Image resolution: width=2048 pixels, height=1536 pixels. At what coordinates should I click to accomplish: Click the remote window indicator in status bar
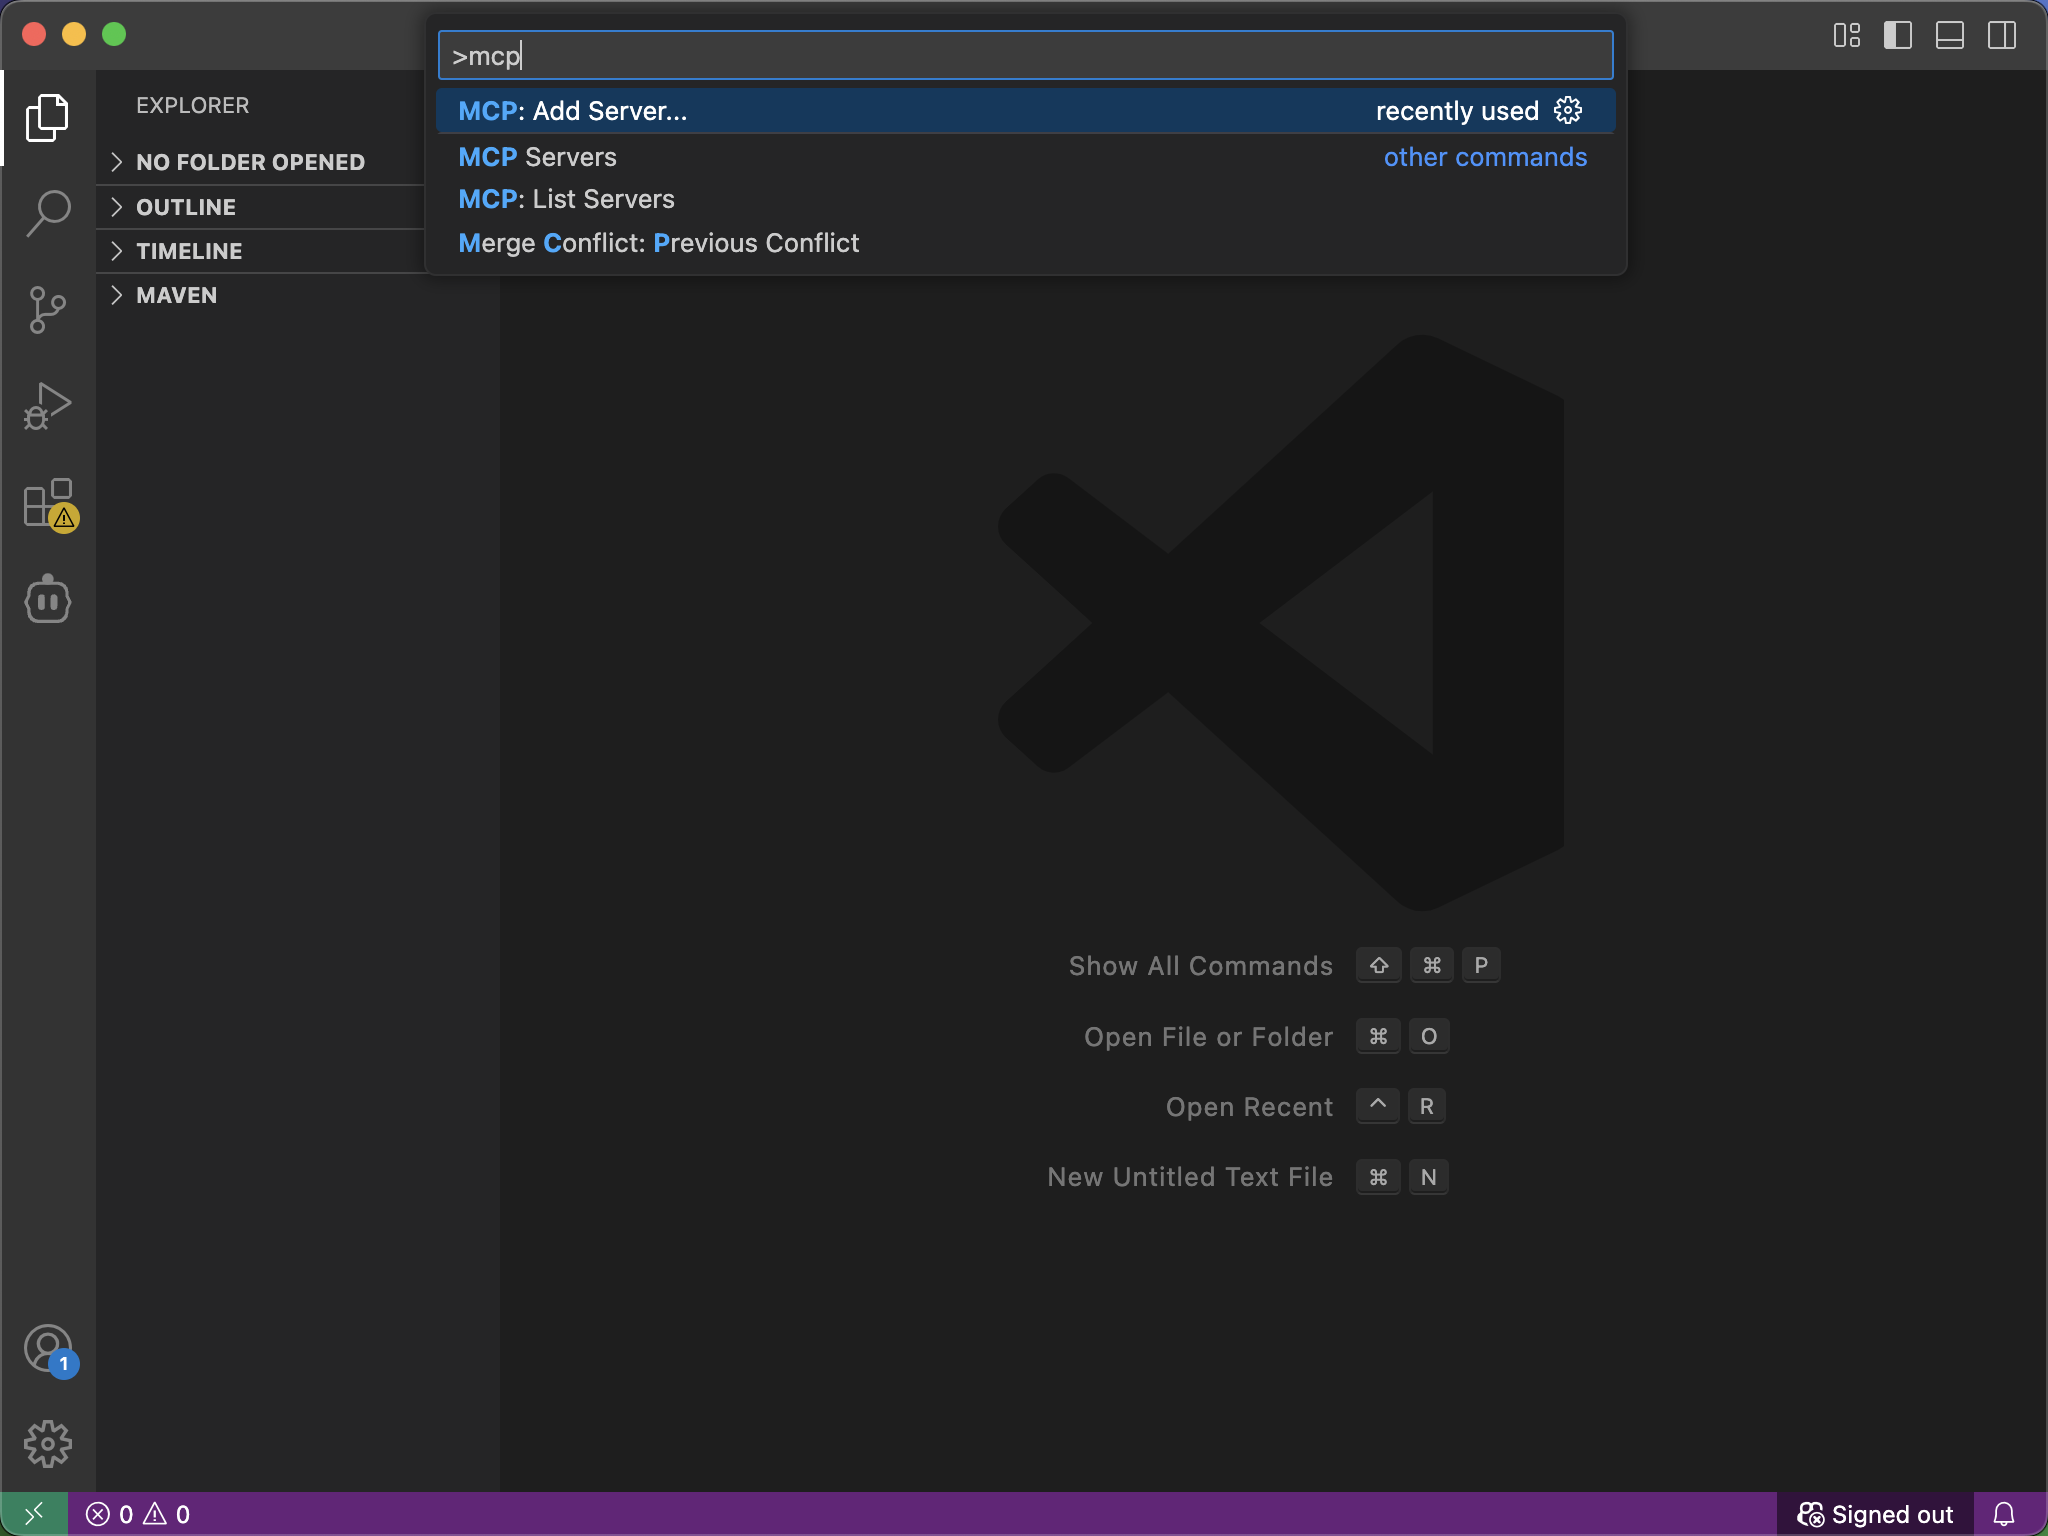pos(33,1513)
